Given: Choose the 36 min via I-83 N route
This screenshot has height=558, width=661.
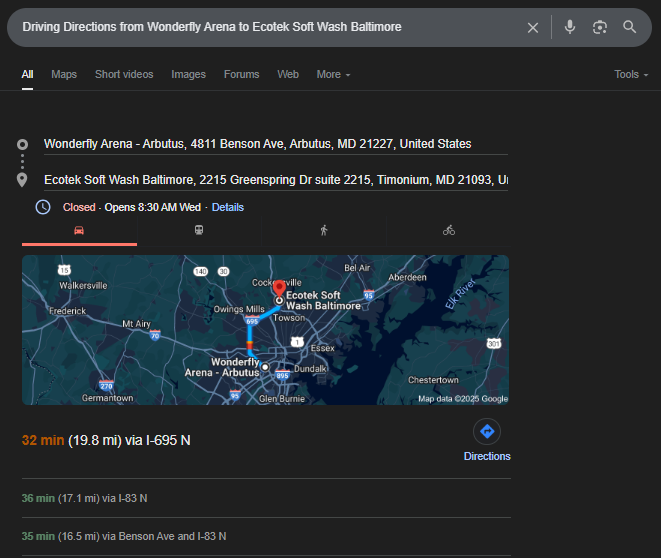Looking at the screenshot, I should pos(84,498).
